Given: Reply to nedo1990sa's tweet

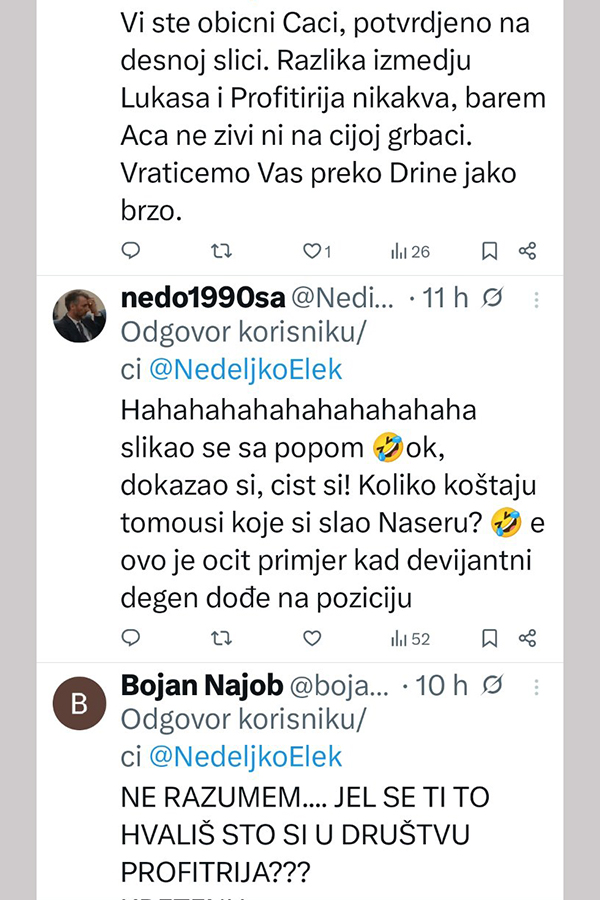Looking at the screenshot, I should 131,638.
